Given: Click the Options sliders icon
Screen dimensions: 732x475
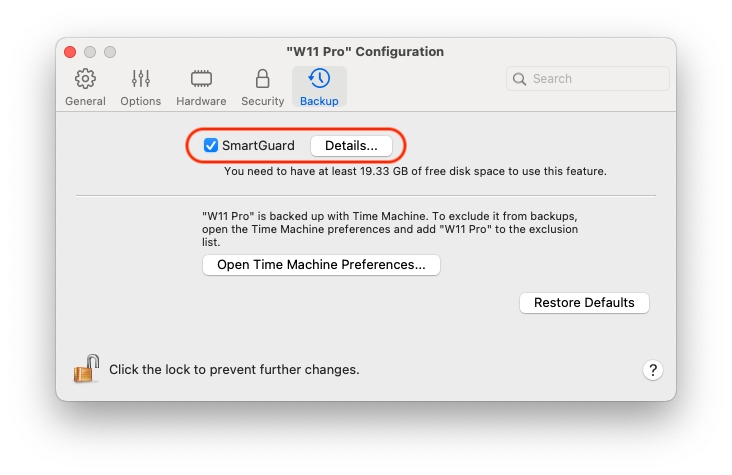Looking at the screenshot, I should click(140, 79).
